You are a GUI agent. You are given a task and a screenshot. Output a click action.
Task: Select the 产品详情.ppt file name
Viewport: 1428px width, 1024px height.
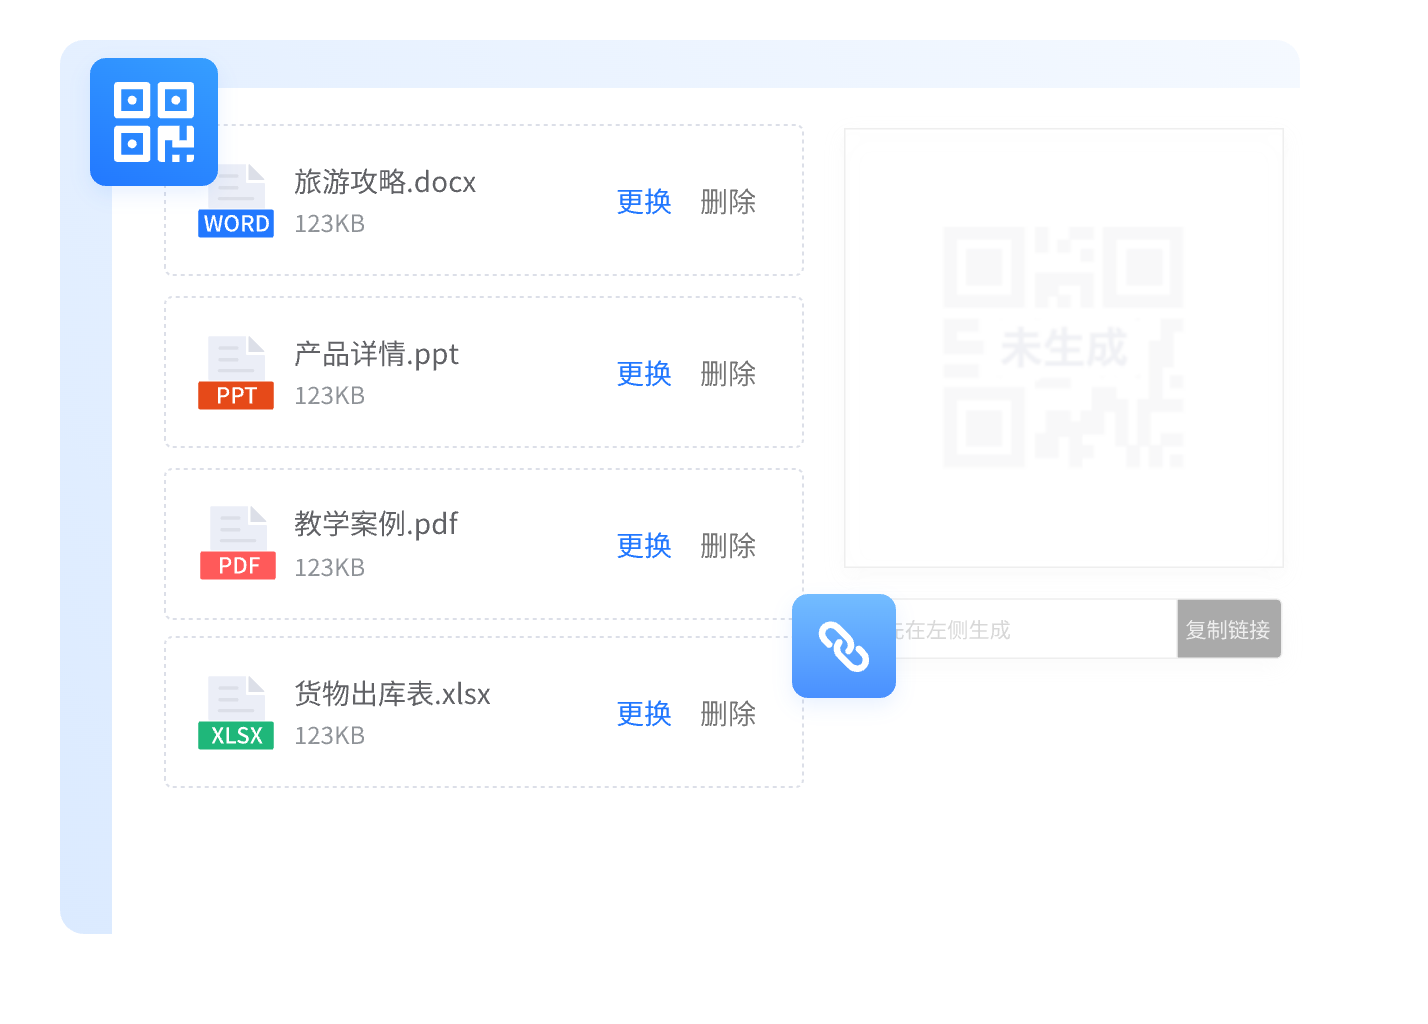(376, 354)
